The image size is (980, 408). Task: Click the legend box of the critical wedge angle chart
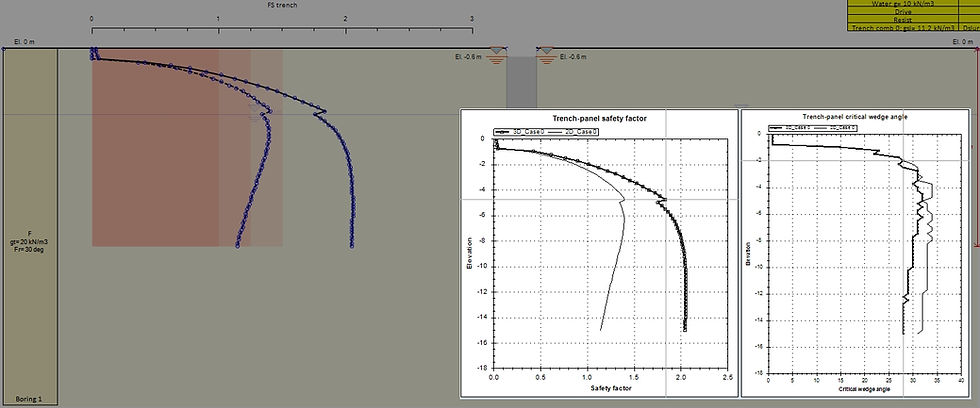coord(811,127)
